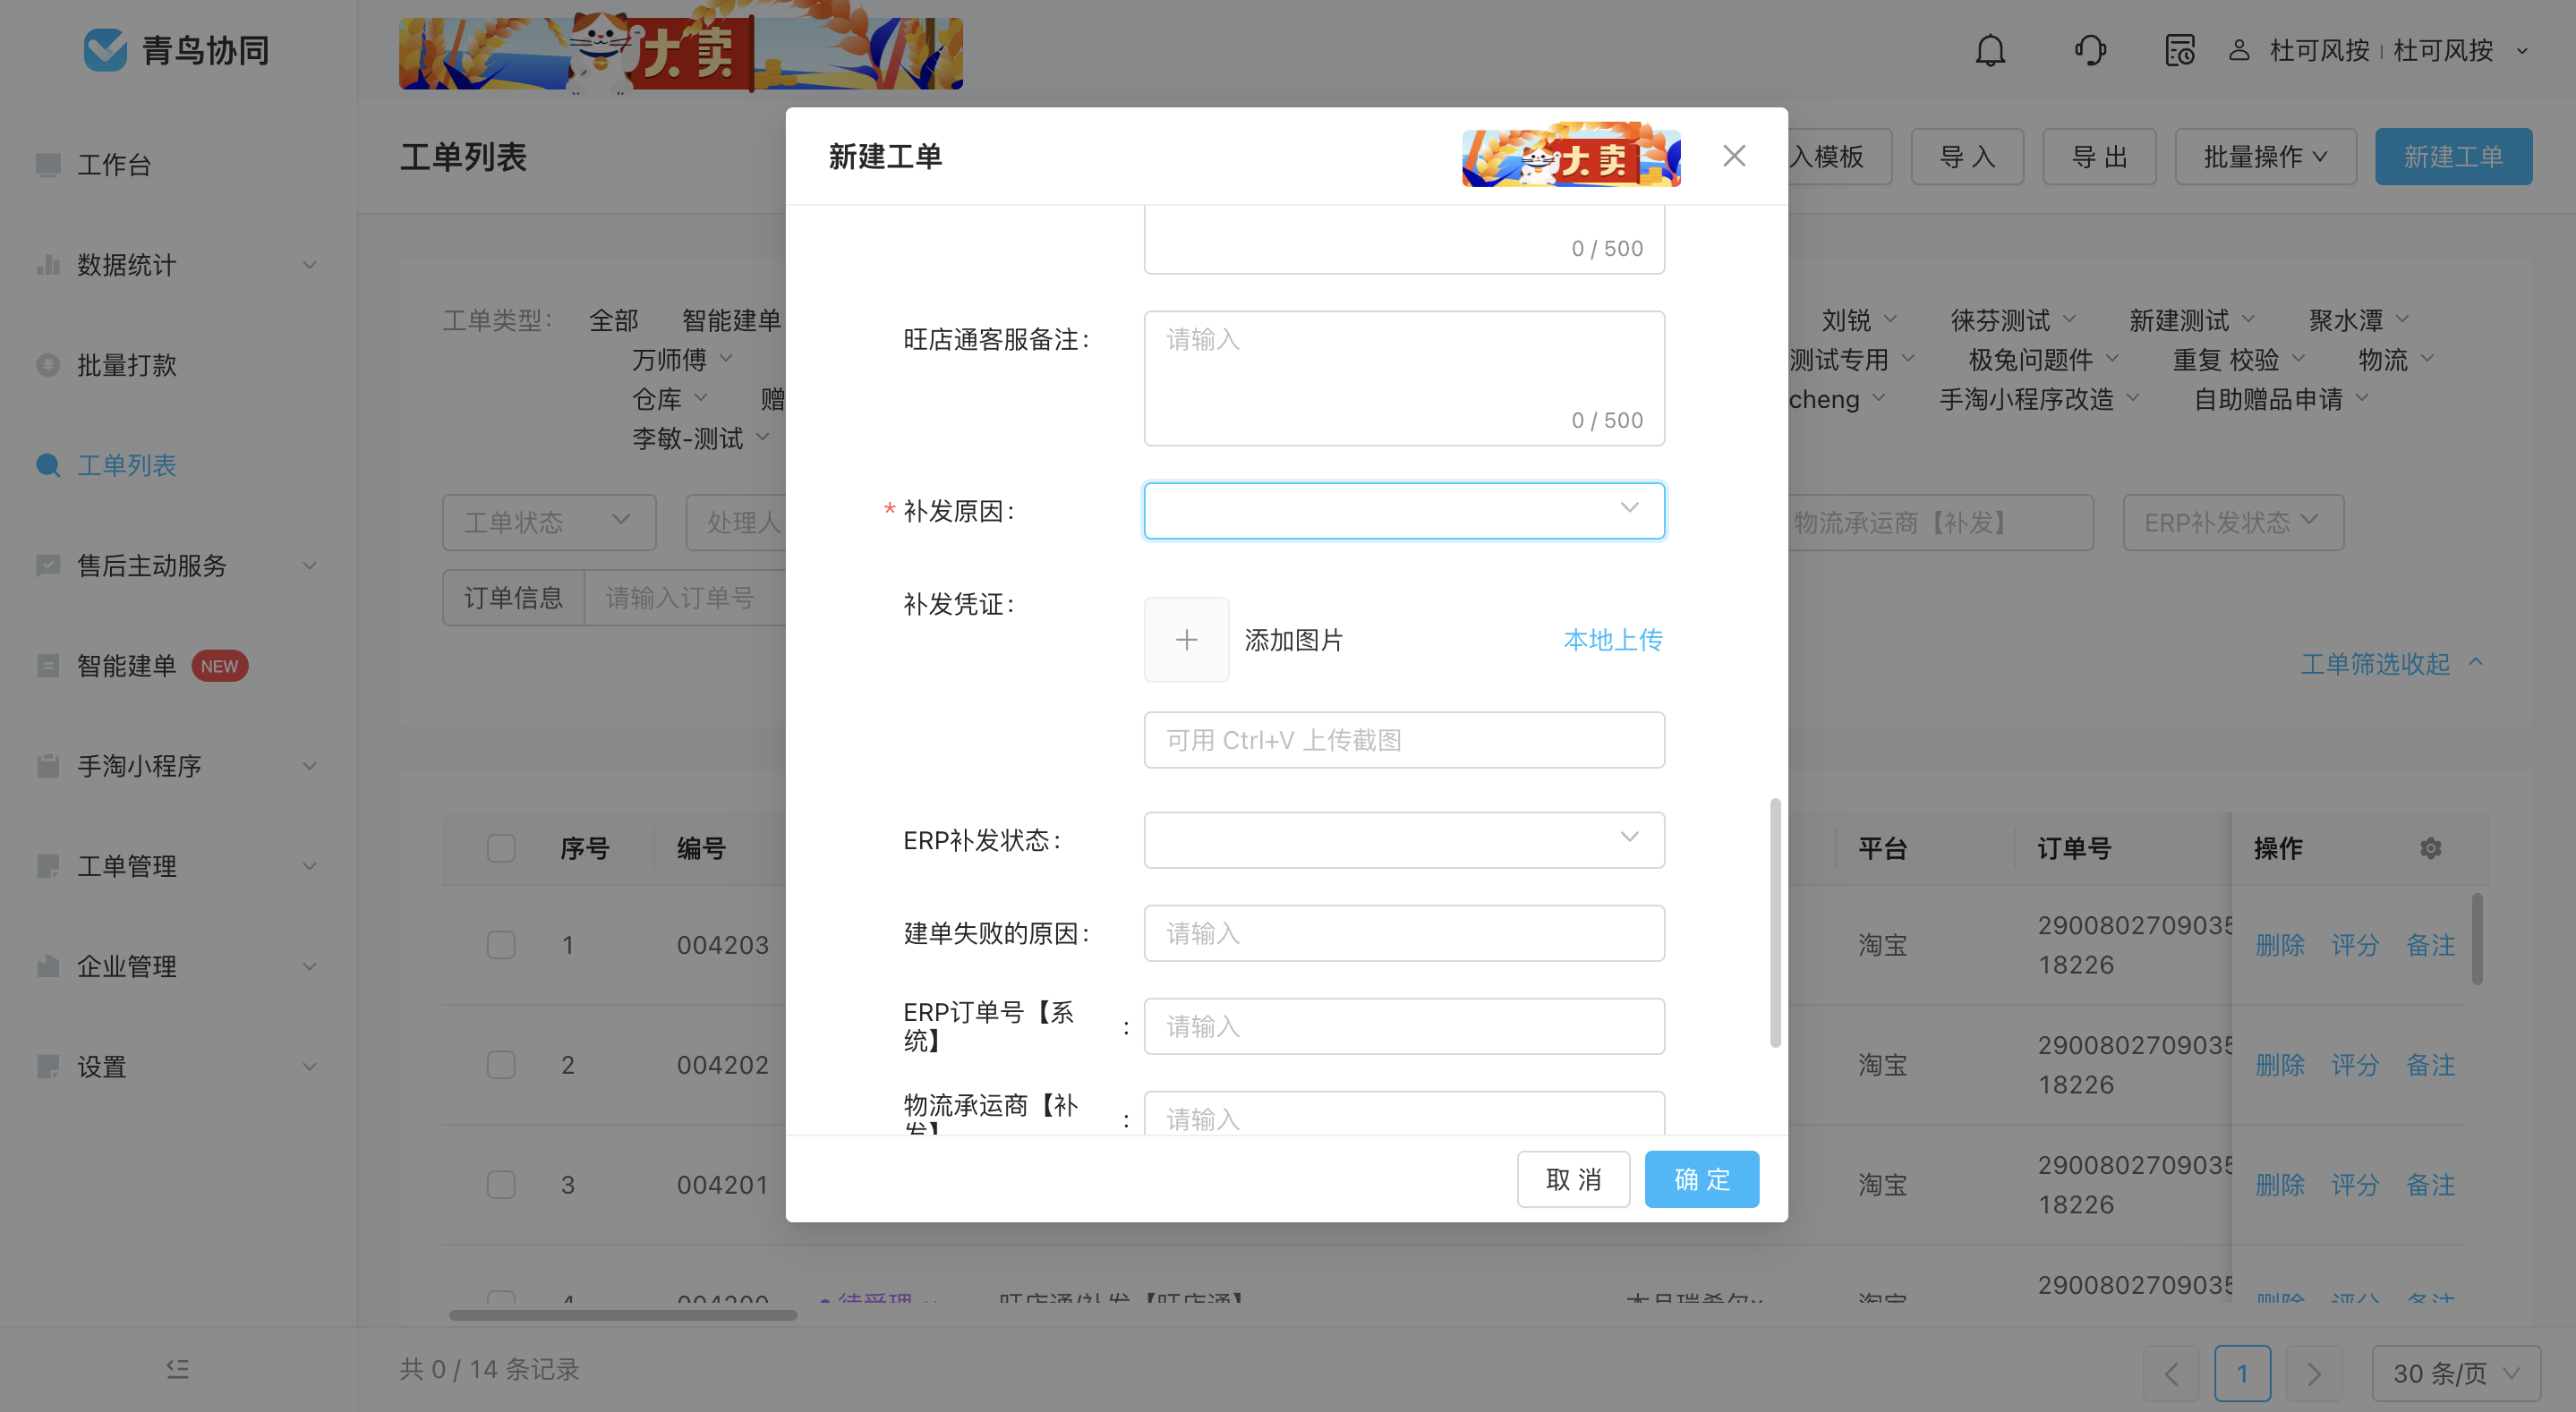
Task: Open the 30 条/页 page size dropdown
Action: (x=2456, y=1373)
